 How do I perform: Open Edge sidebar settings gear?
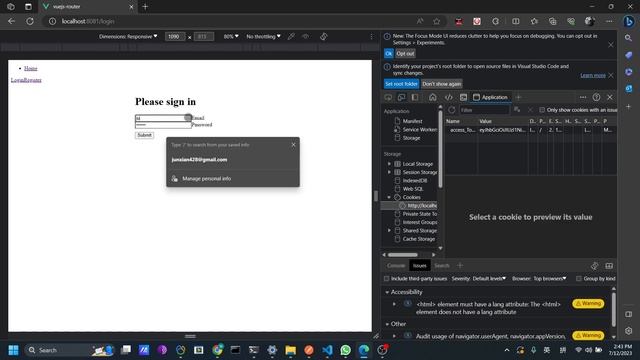[x=629, y=331]
